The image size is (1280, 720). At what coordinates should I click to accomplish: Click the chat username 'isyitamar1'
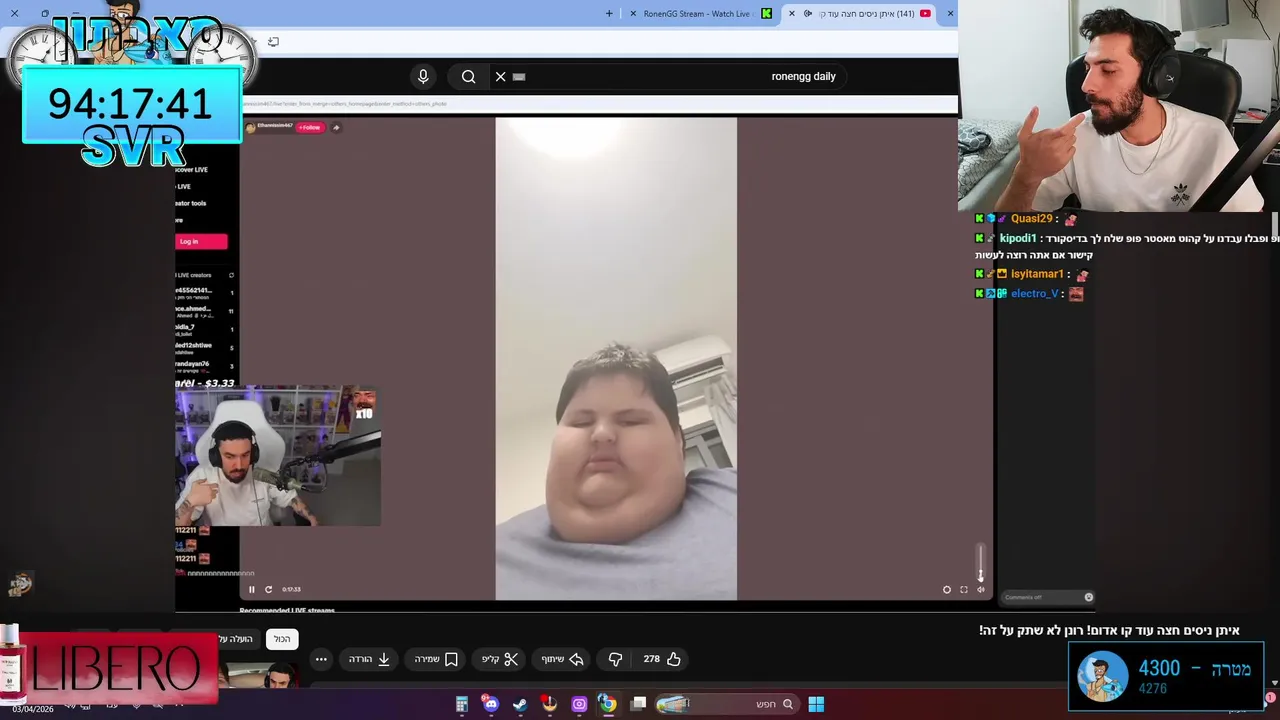click(x=1036, y=274)
